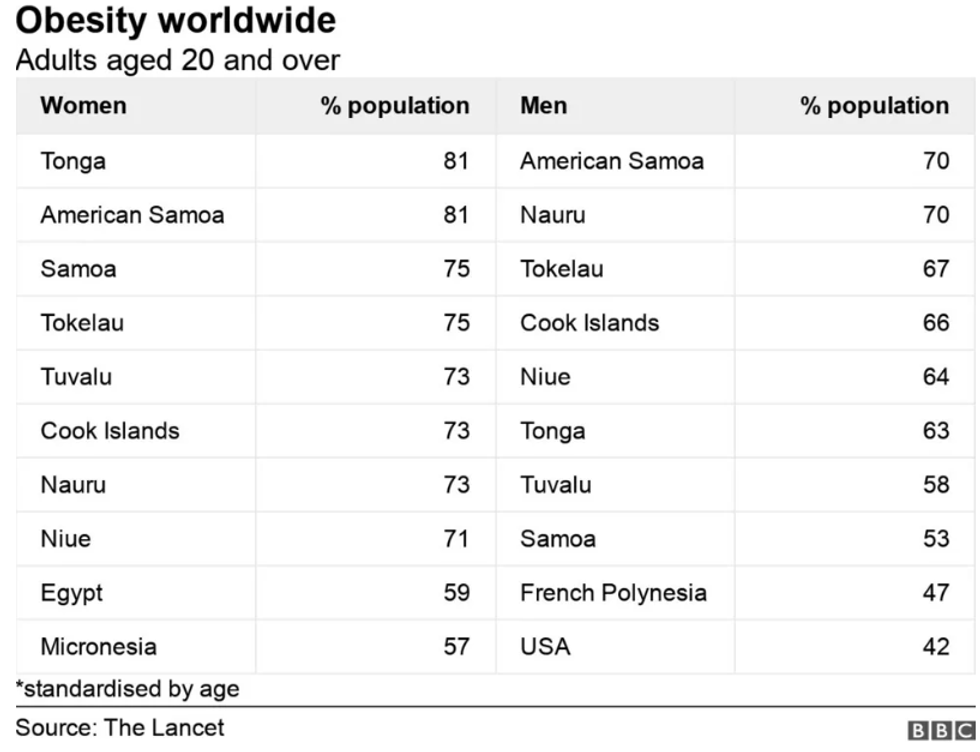Select Tonga in the Women column
The width and height of the screenshot is (980, 752).
73,161
